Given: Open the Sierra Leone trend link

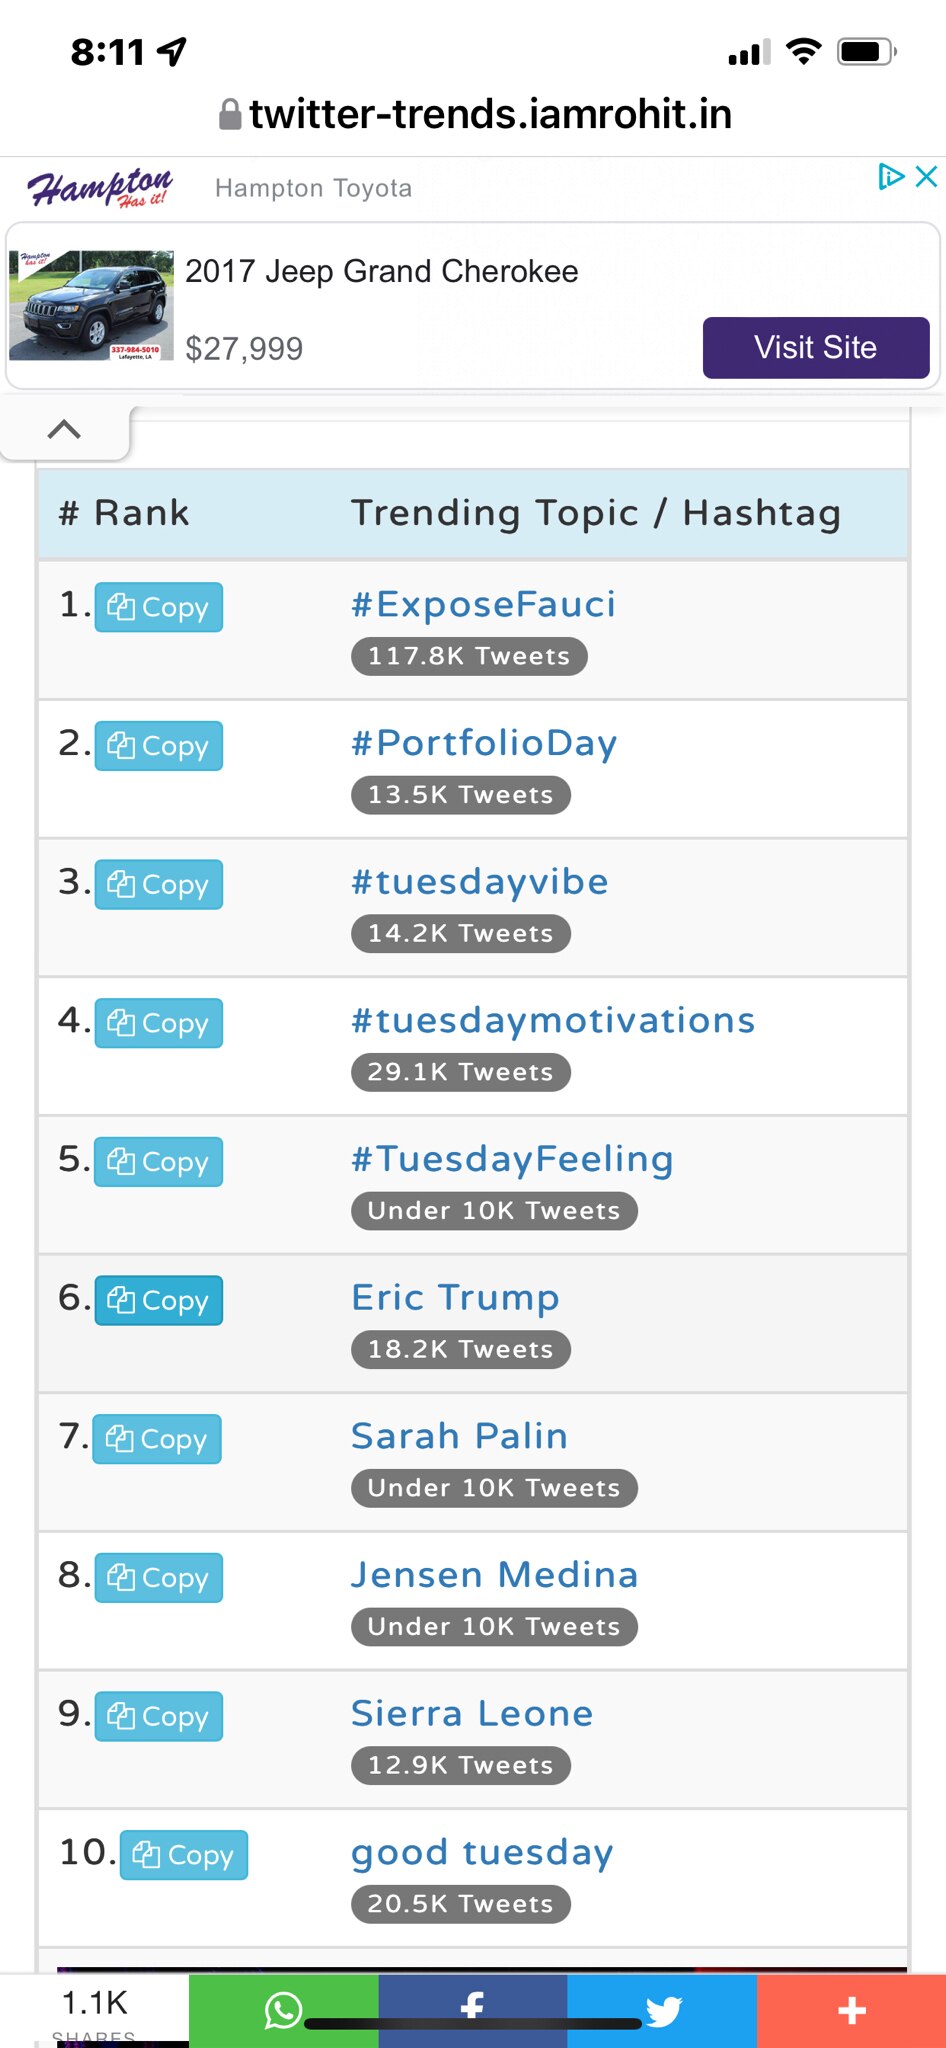Looking at the screenshot, I should [x=472, y=1714].
